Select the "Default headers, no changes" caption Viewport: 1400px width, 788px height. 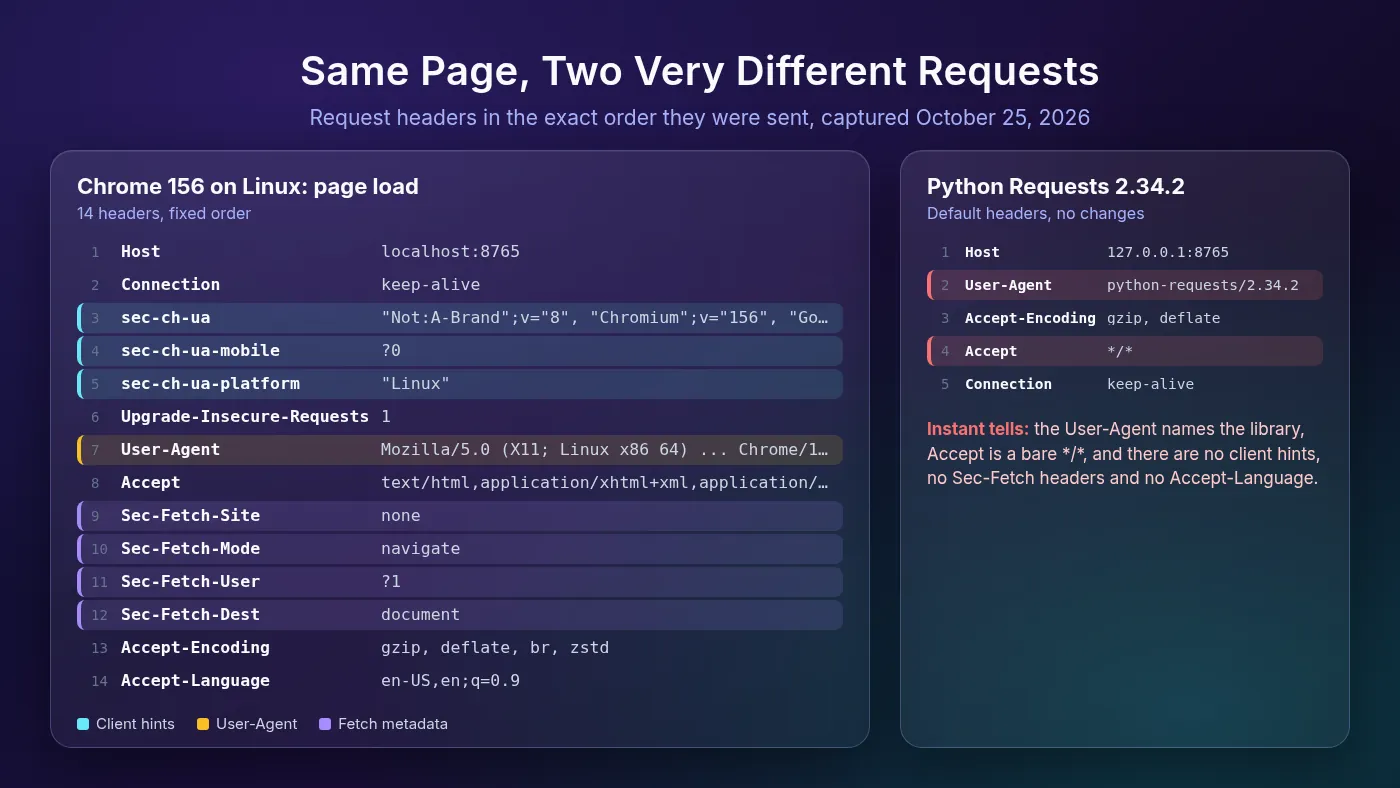tap(1035, 213)
